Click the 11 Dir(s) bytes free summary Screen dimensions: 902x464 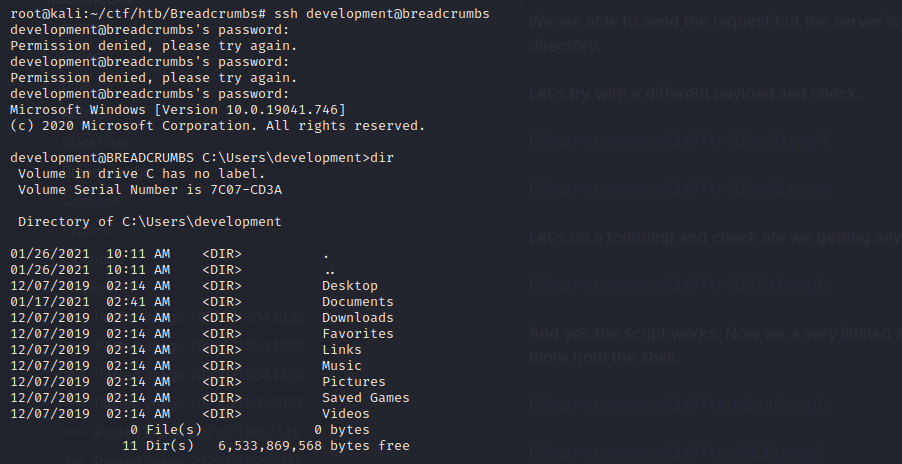tap(265, 446)
